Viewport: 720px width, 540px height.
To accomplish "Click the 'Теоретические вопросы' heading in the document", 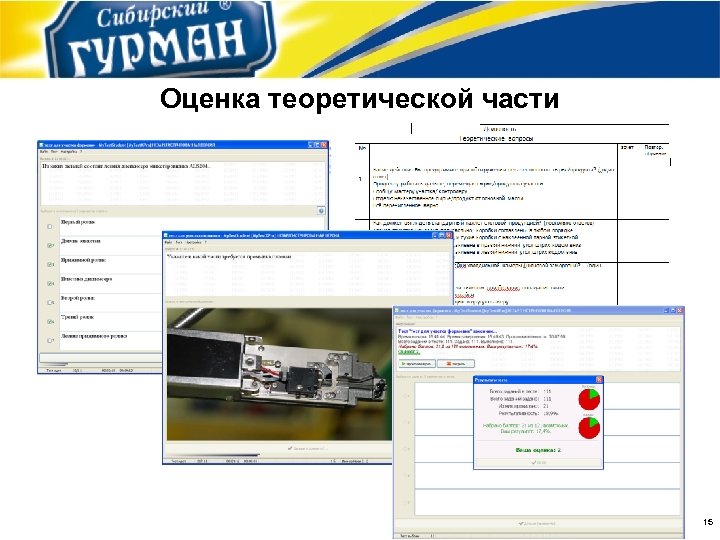I will click(496, 138).
